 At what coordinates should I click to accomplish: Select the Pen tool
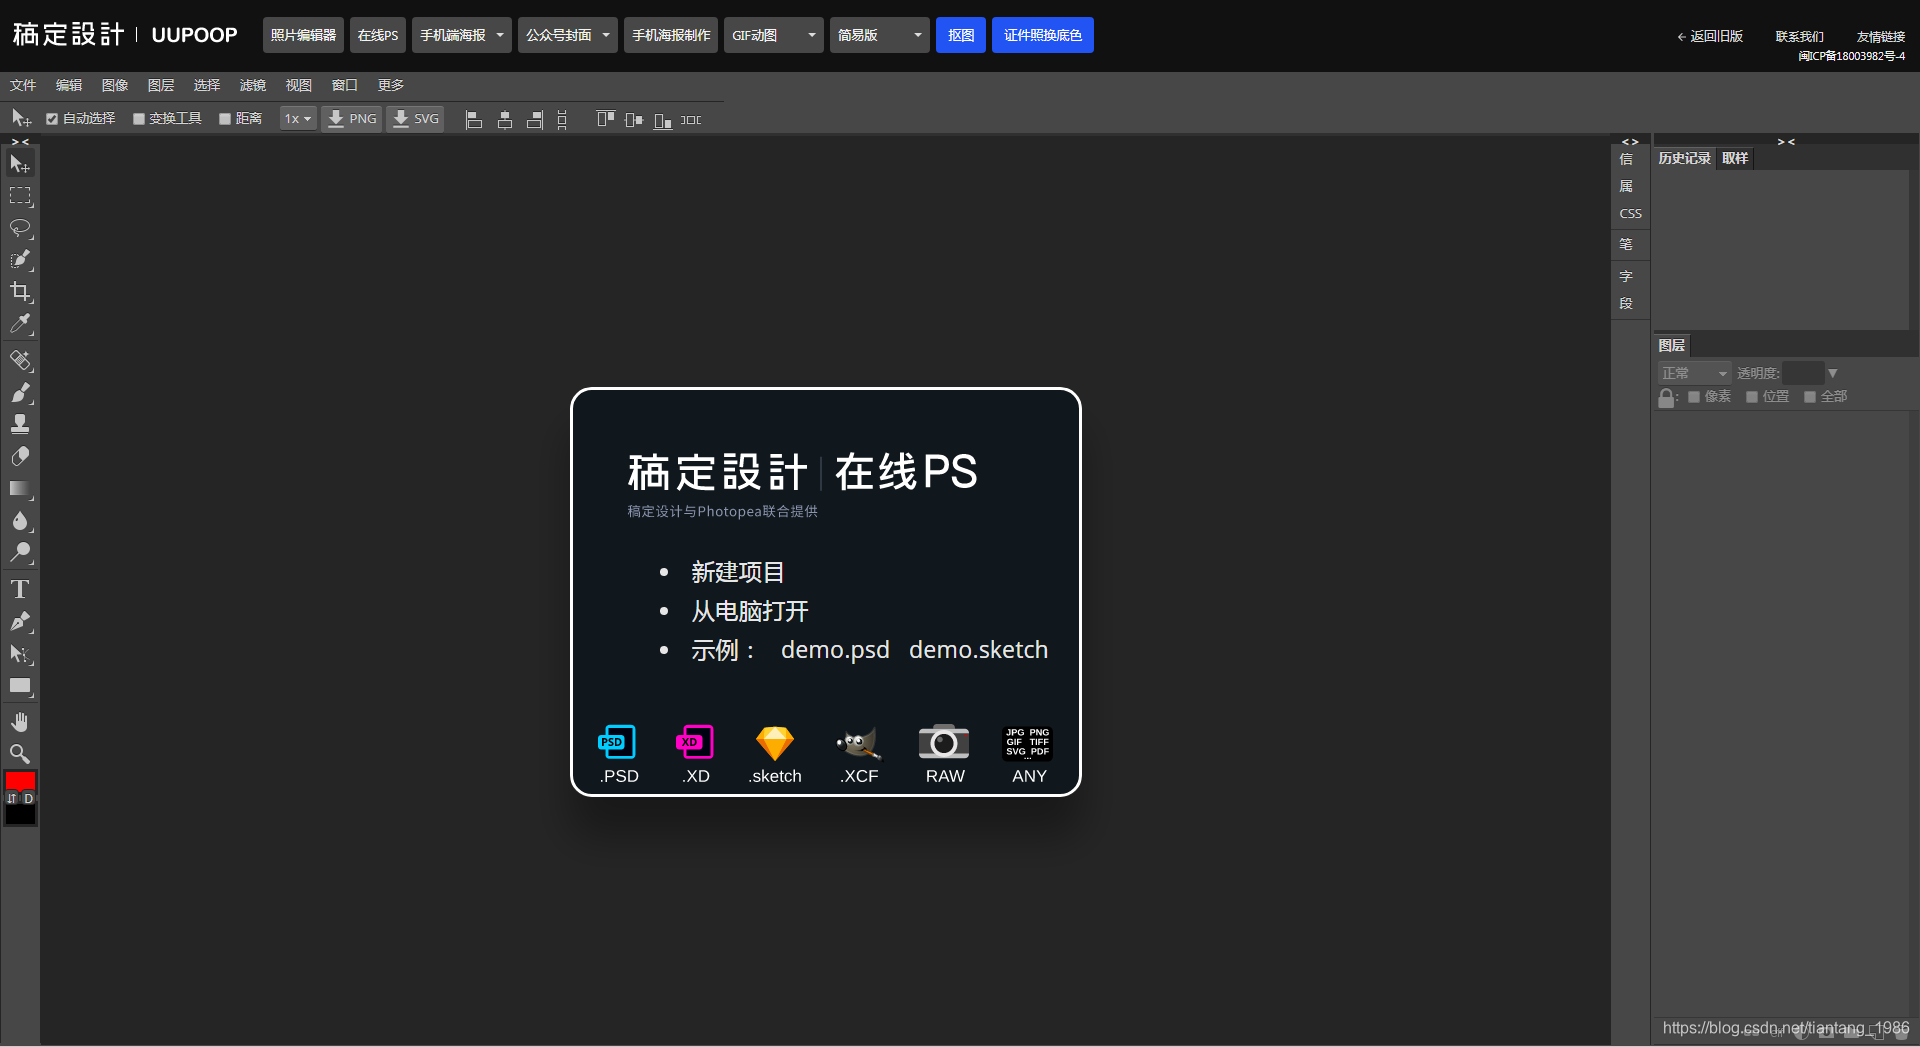tap(20, 621)
